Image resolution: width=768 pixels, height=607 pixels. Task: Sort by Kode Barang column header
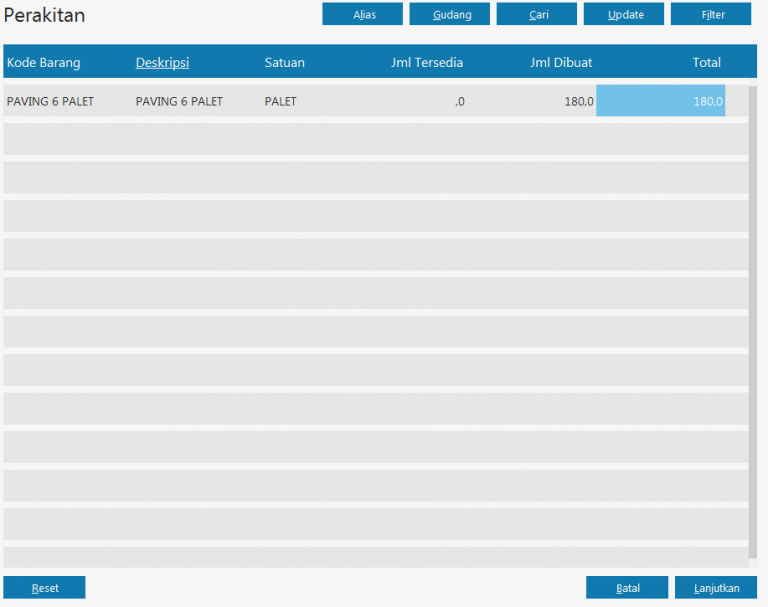44,62
